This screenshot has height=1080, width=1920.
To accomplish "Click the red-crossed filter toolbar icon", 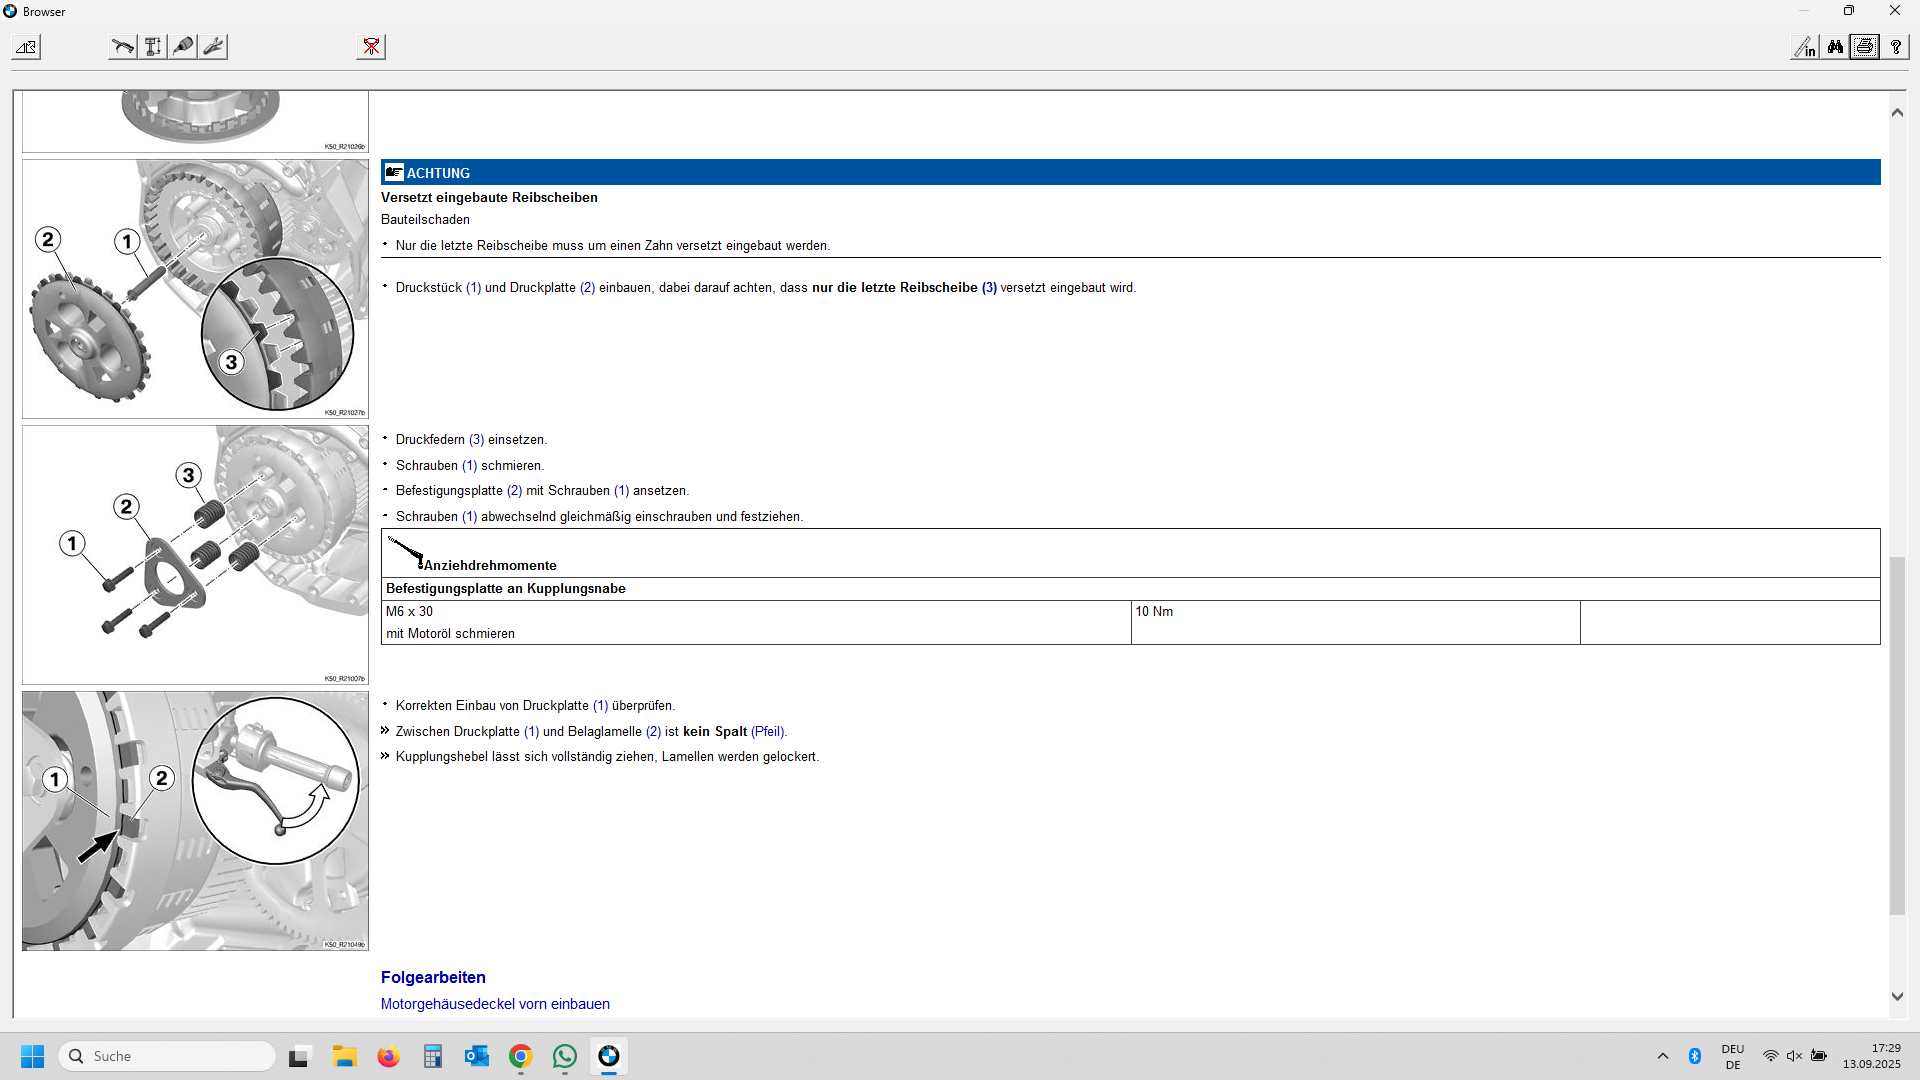I will point(371,47).
